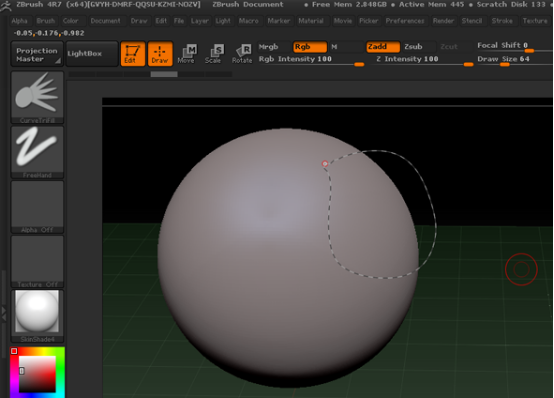
Task: Open the Brush menu
Action: click(x=46, y=21)
